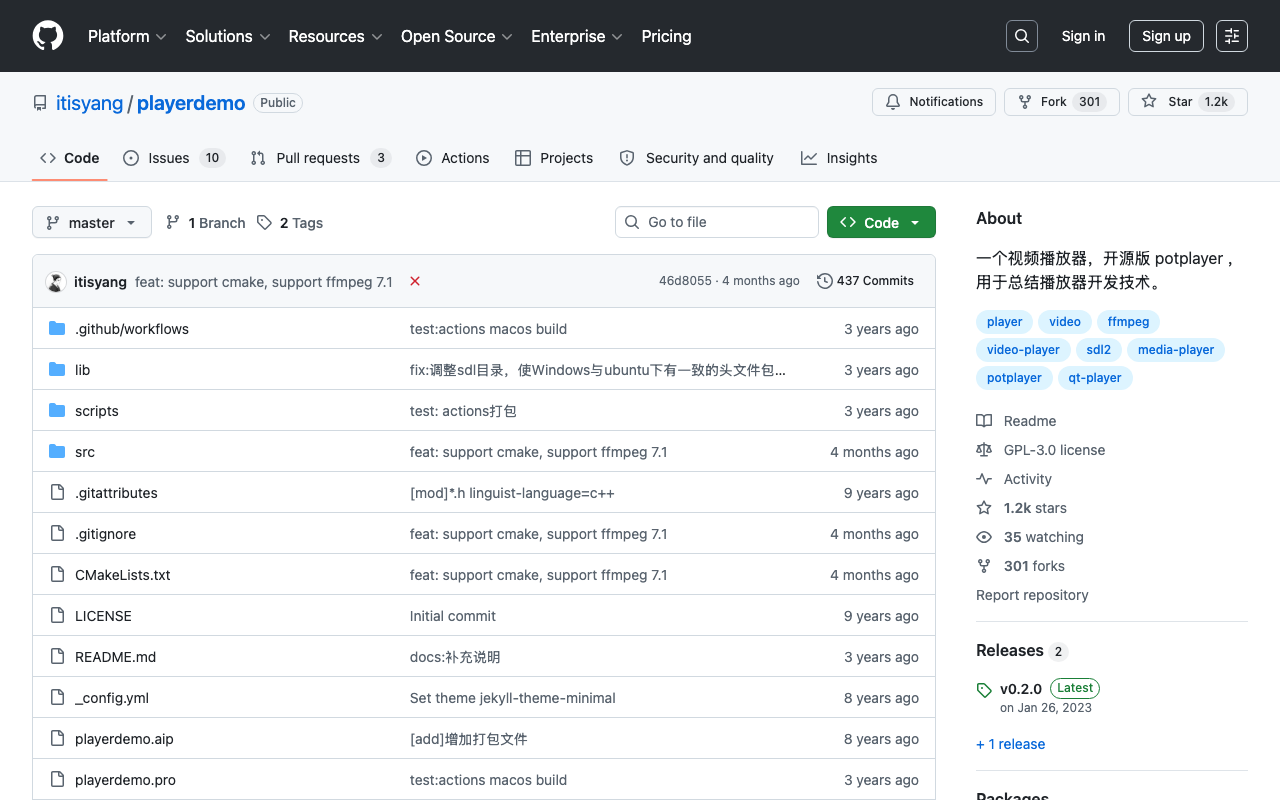Open the master branch dropdown
Viewport: 1280px width, 800px height.
tap(92, 222)
